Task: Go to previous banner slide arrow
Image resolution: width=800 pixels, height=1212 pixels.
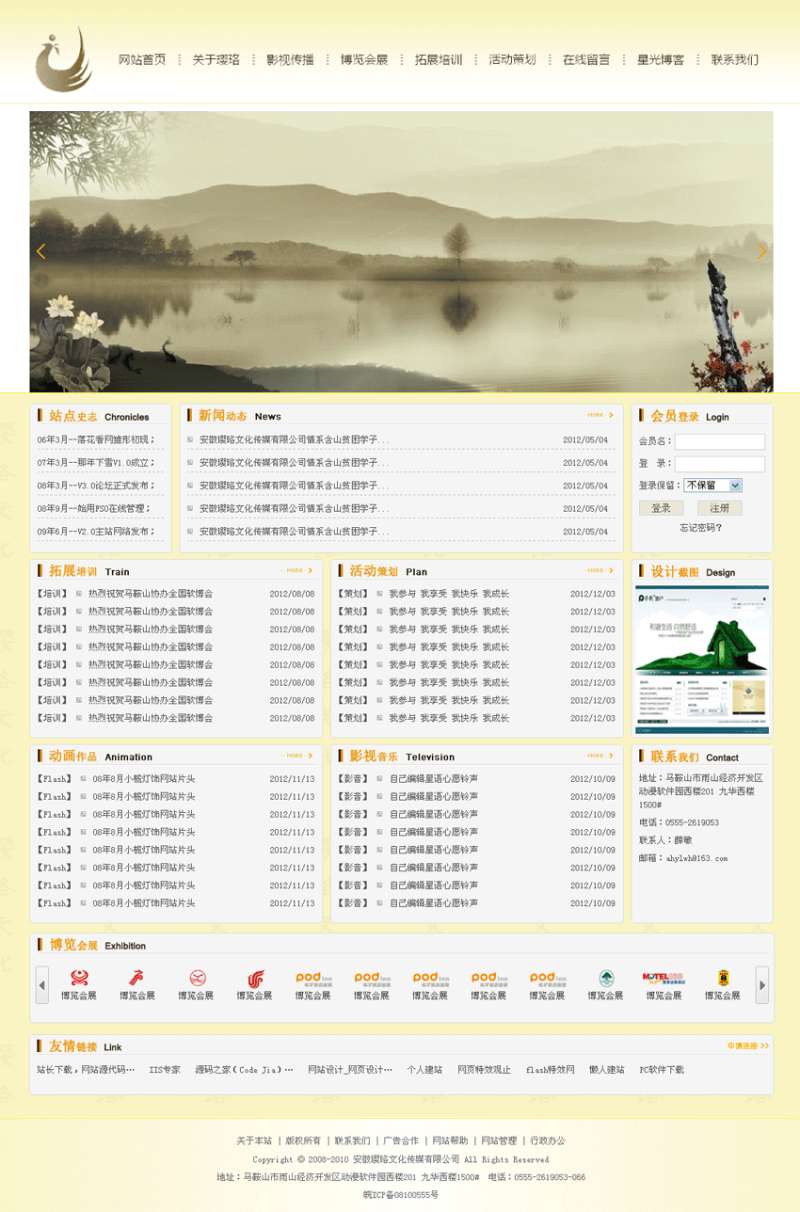Action: [x=41, y=251]
